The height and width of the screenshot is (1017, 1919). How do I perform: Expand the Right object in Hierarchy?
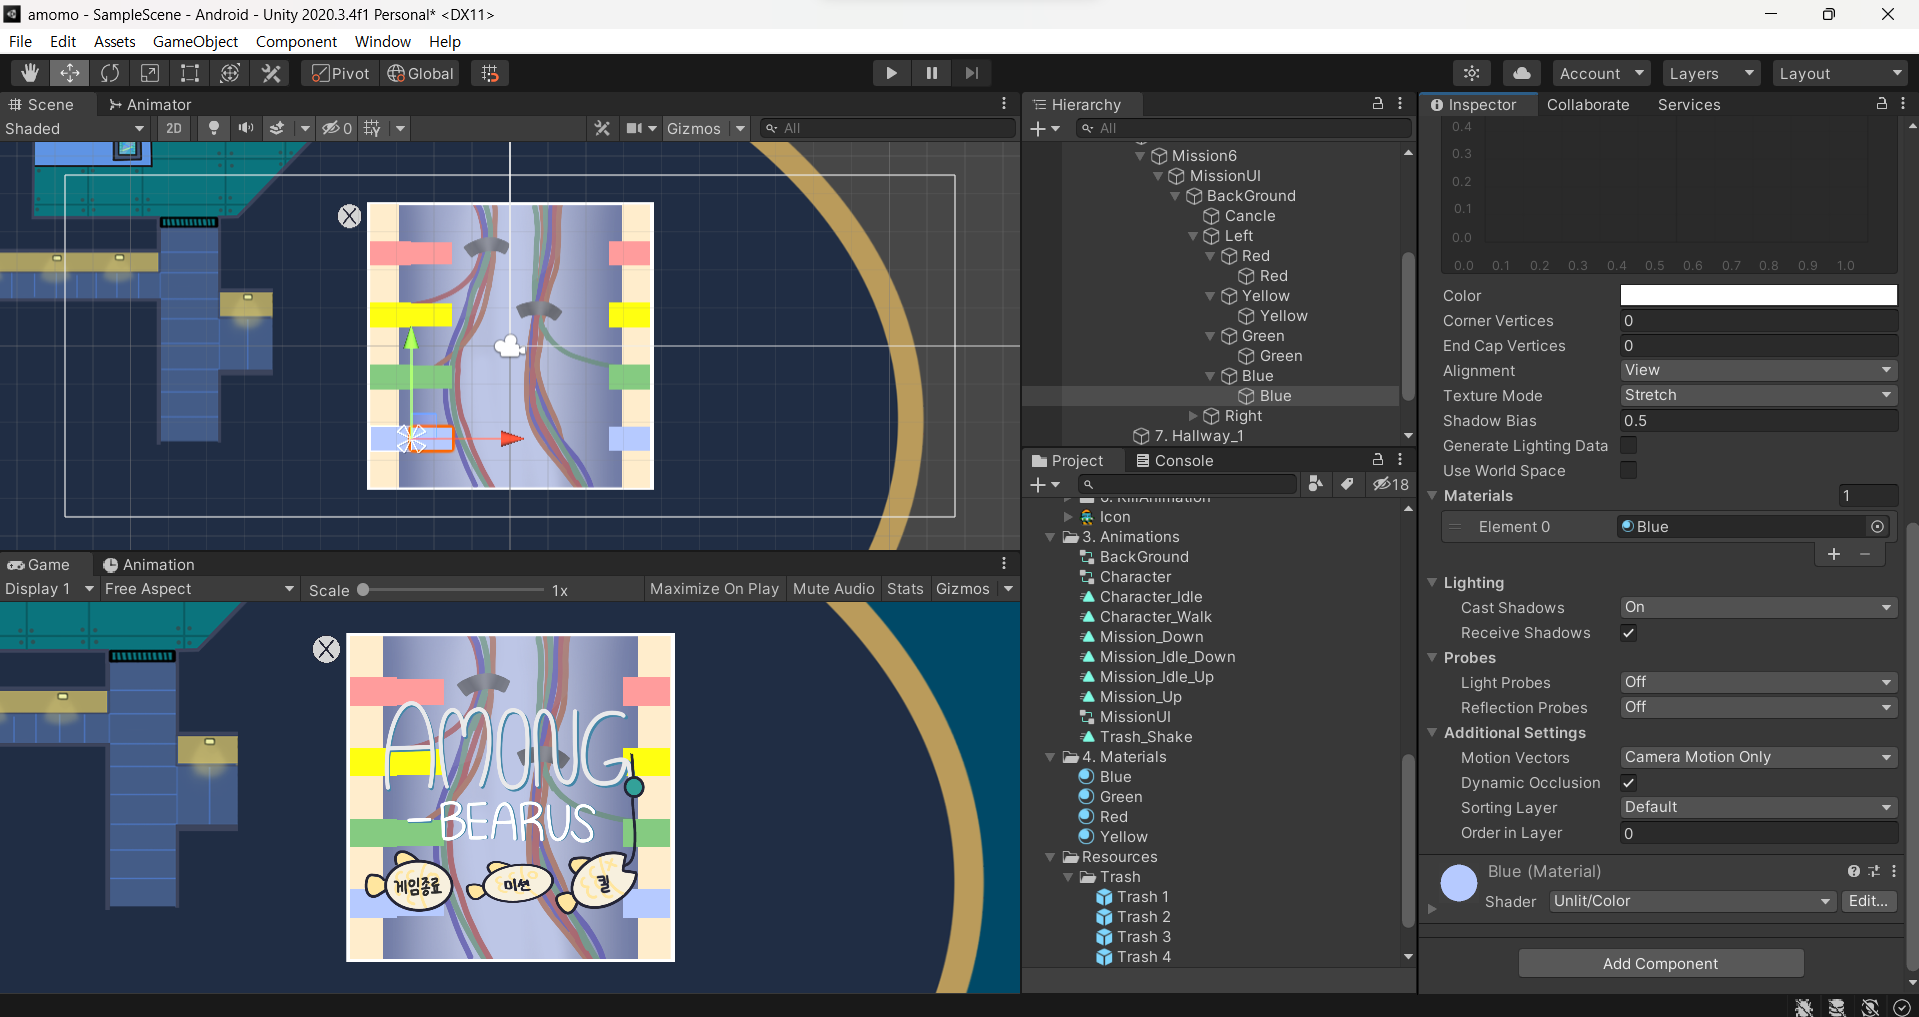click(1192, 416)
